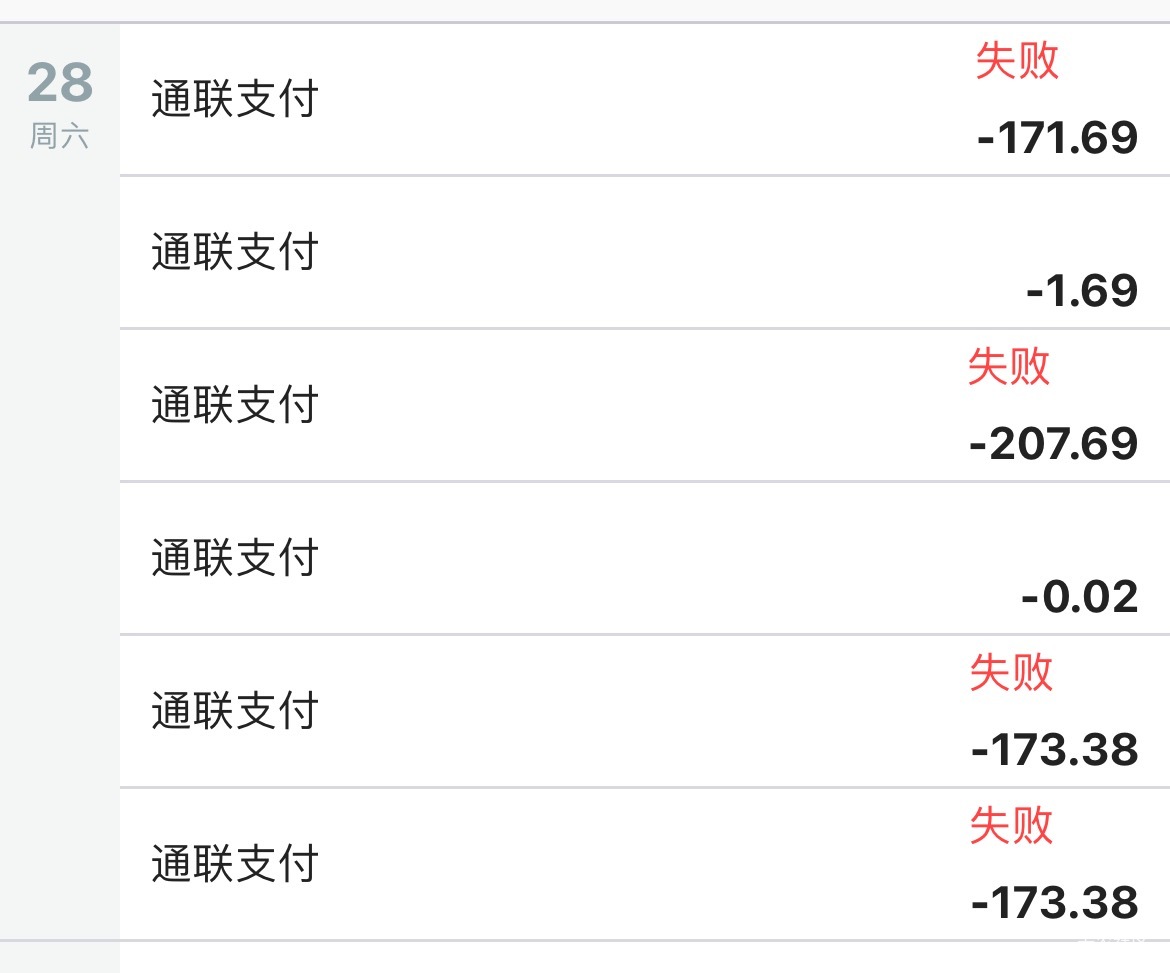
Task: Open 通联支付 label in the bottom-most row
Action: coord(234,864)
